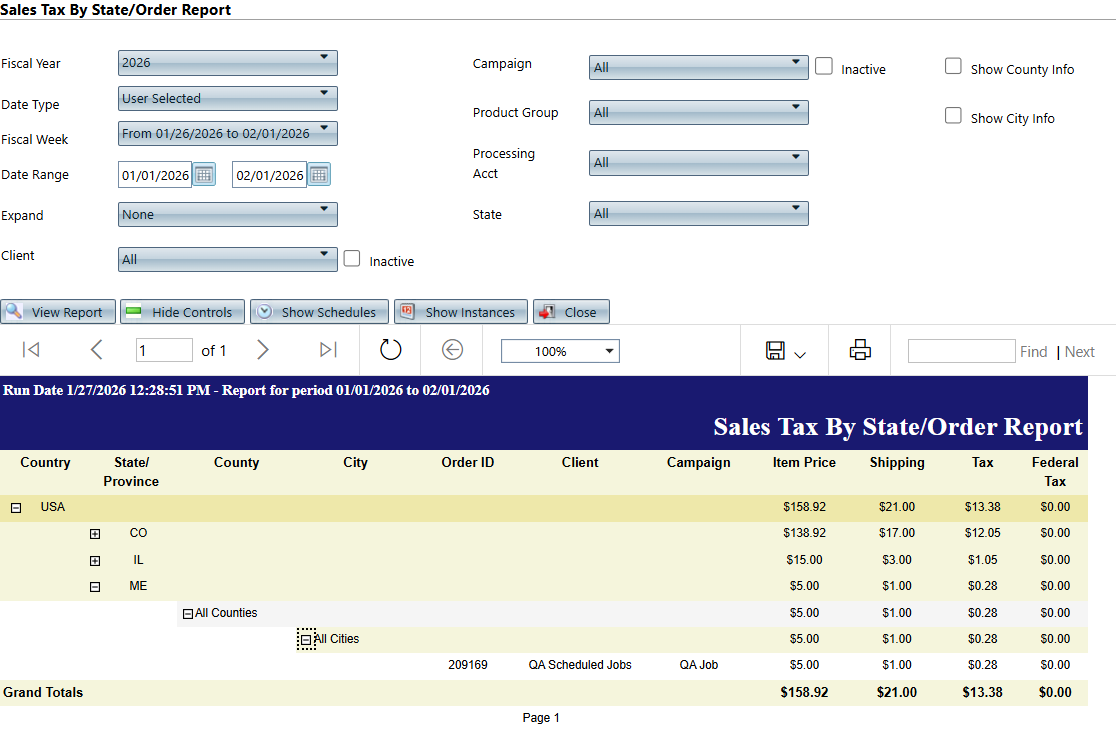Click the refresh report icon
This screenshot has height=732, width=1116.
click(390, 350)
